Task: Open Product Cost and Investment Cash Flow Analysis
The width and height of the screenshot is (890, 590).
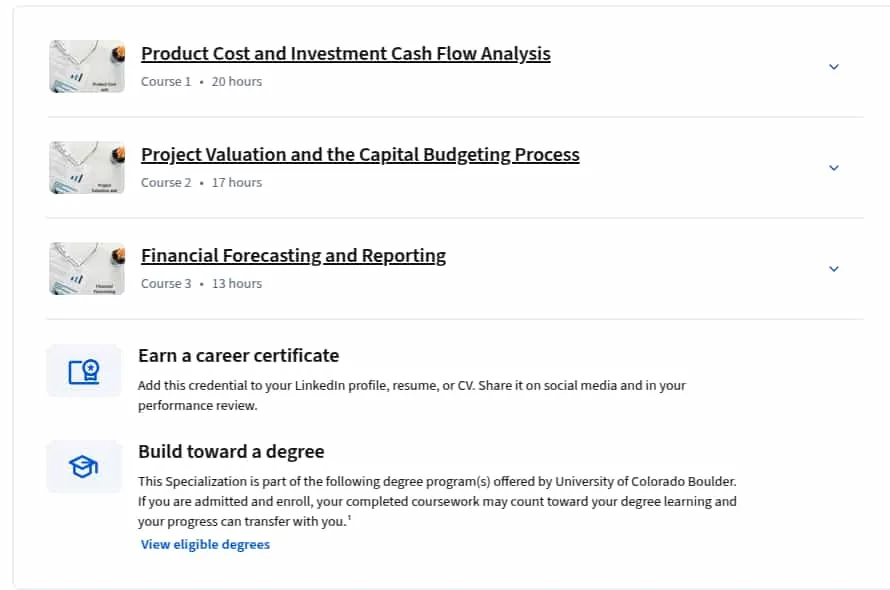Action: (x=346, y=53)
